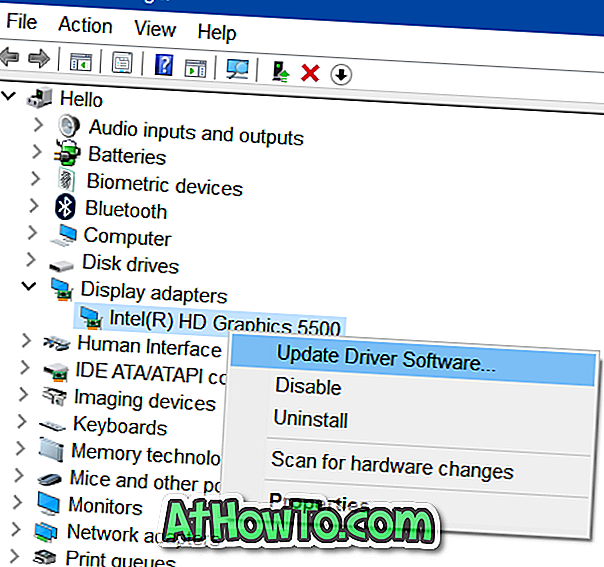Expand the Mice and other pointing node
The image size is (604, 567).
coord(19,475)
